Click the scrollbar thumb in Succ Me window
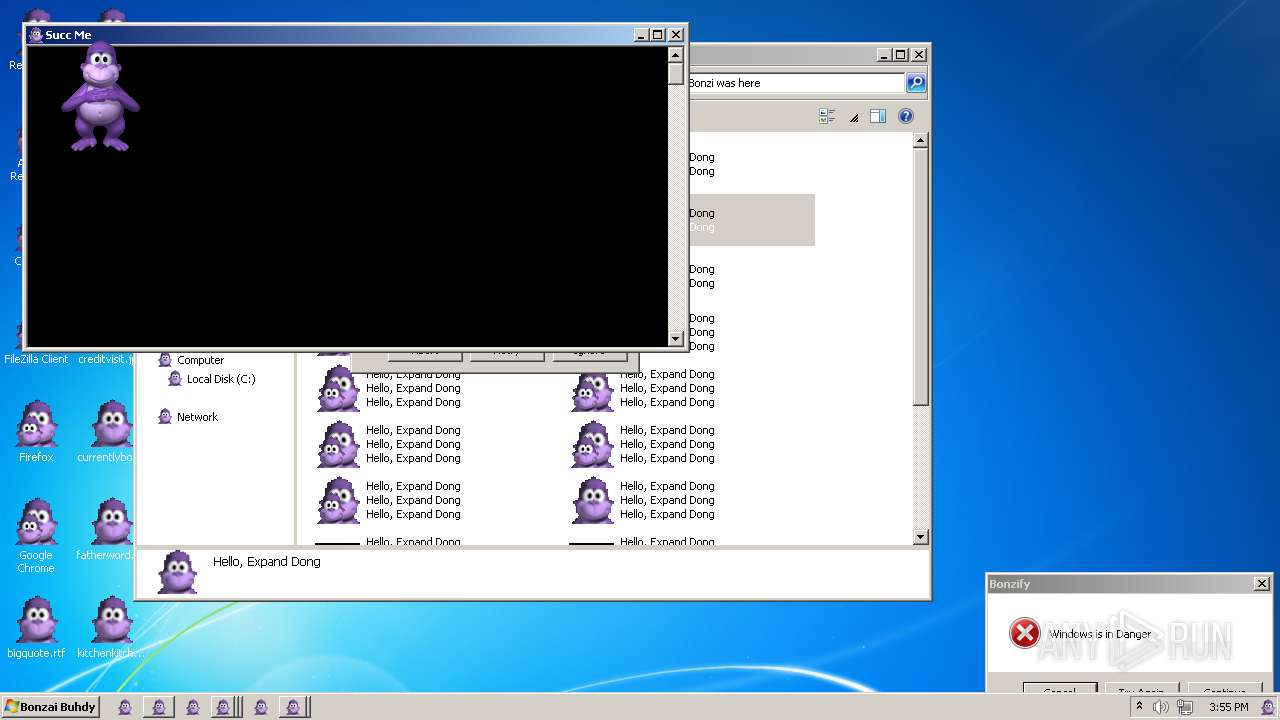The height and width of the screenshot is (720, 1280). pyautogui.click(x=676, y=74)
